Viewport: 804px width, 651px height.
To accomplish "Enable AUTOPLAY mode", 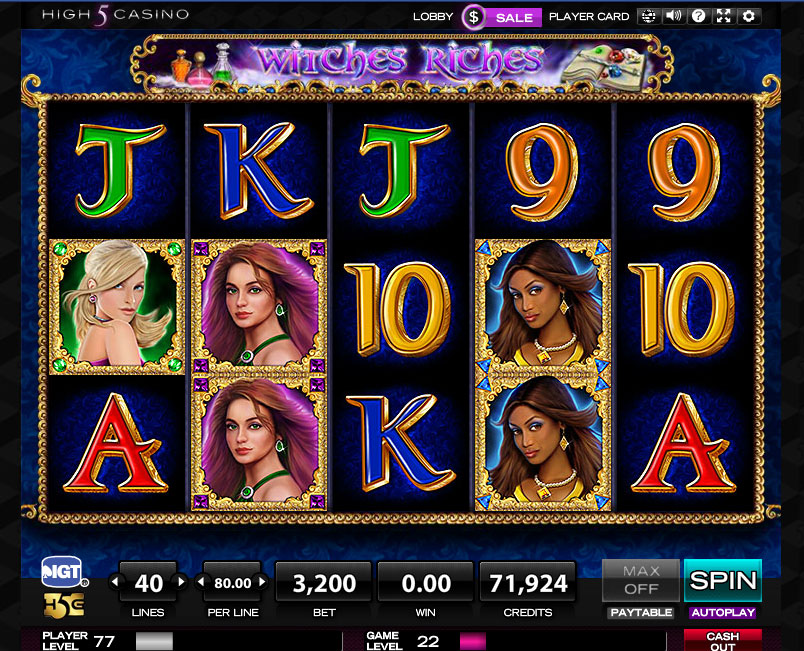I will click(x=723, y=613).
